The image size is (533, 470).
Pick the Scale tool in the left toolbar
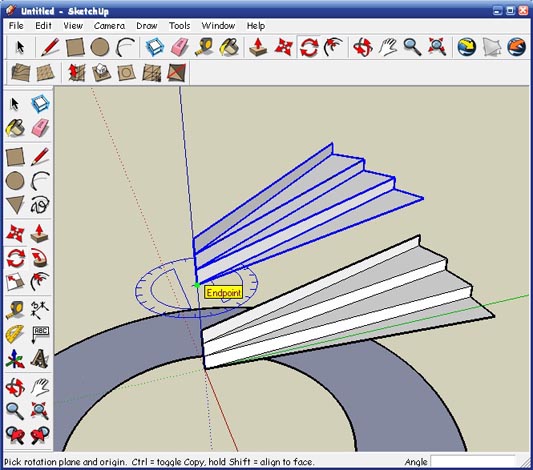tap(15, 282)
